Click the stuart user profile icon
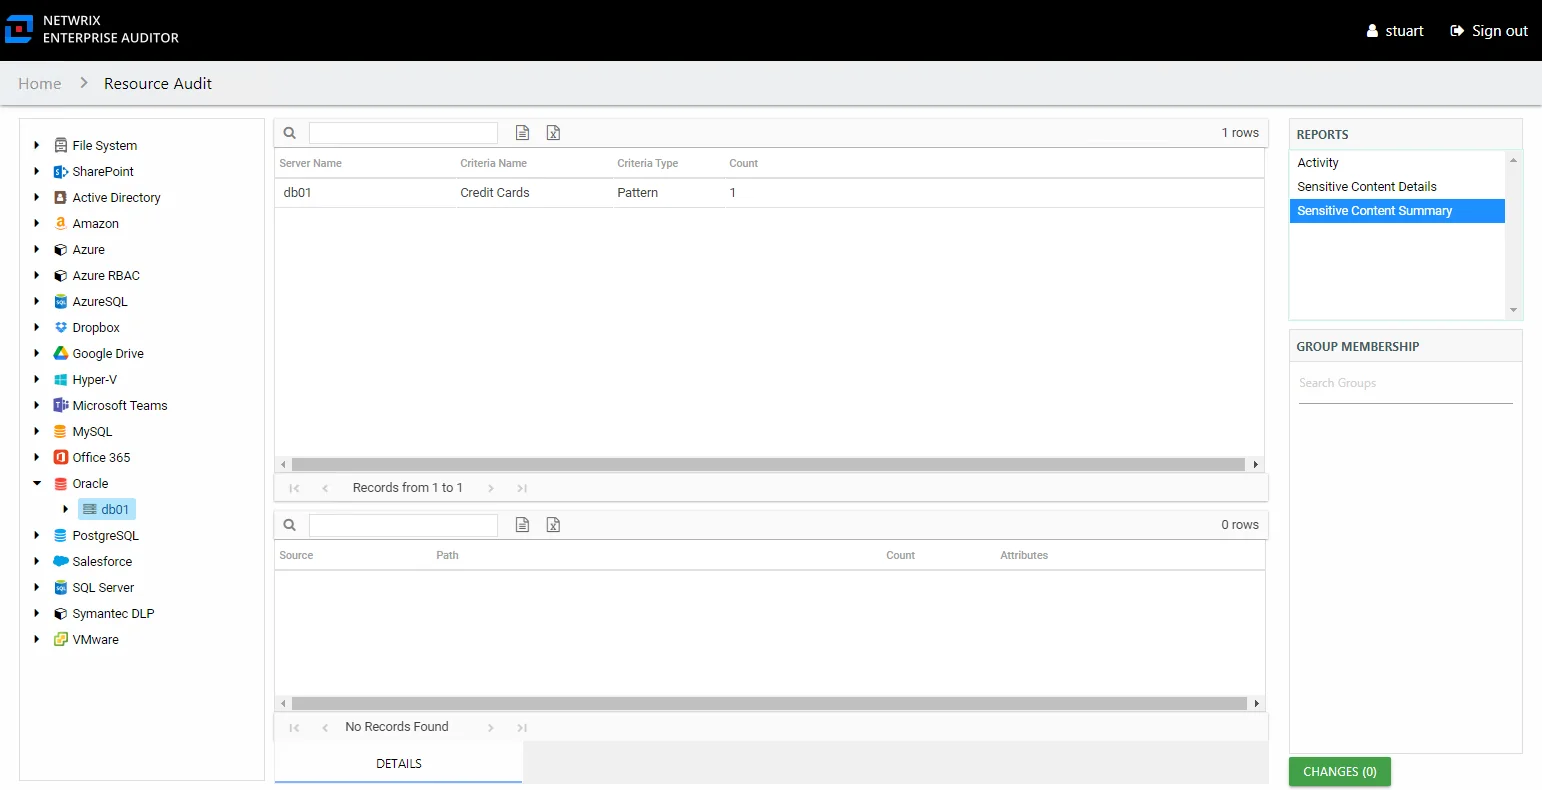1542x790 pixels. click(1373, 31)
